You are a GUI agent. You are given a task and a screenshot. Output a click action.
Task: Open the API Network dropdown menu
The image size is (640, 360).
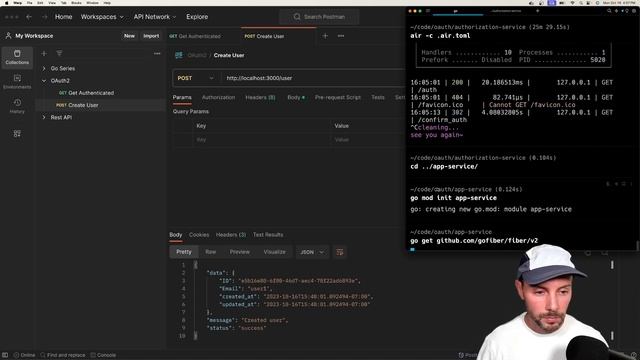point(155,17)
